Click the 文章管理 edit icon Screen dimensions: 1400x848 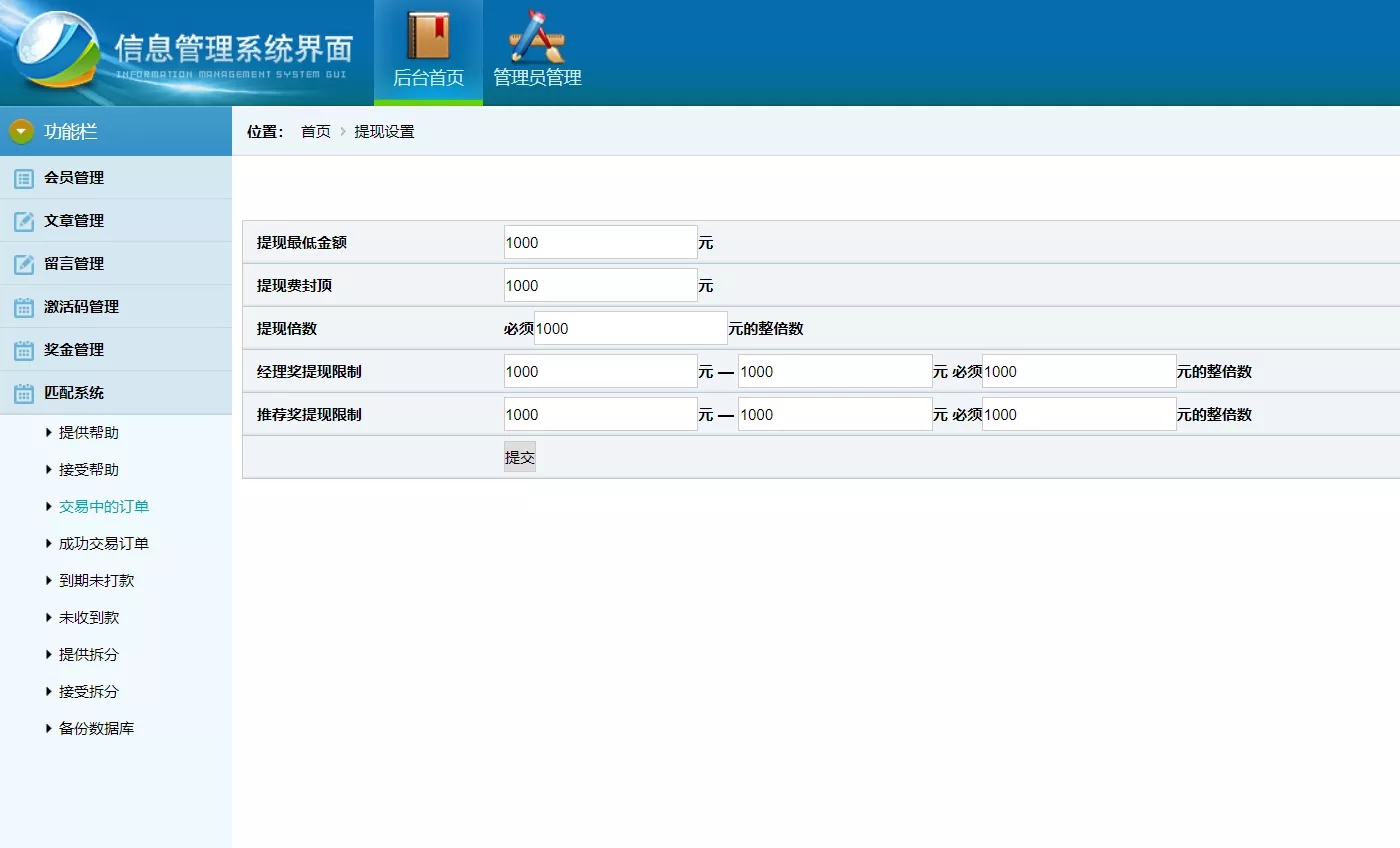click(24, 221)
